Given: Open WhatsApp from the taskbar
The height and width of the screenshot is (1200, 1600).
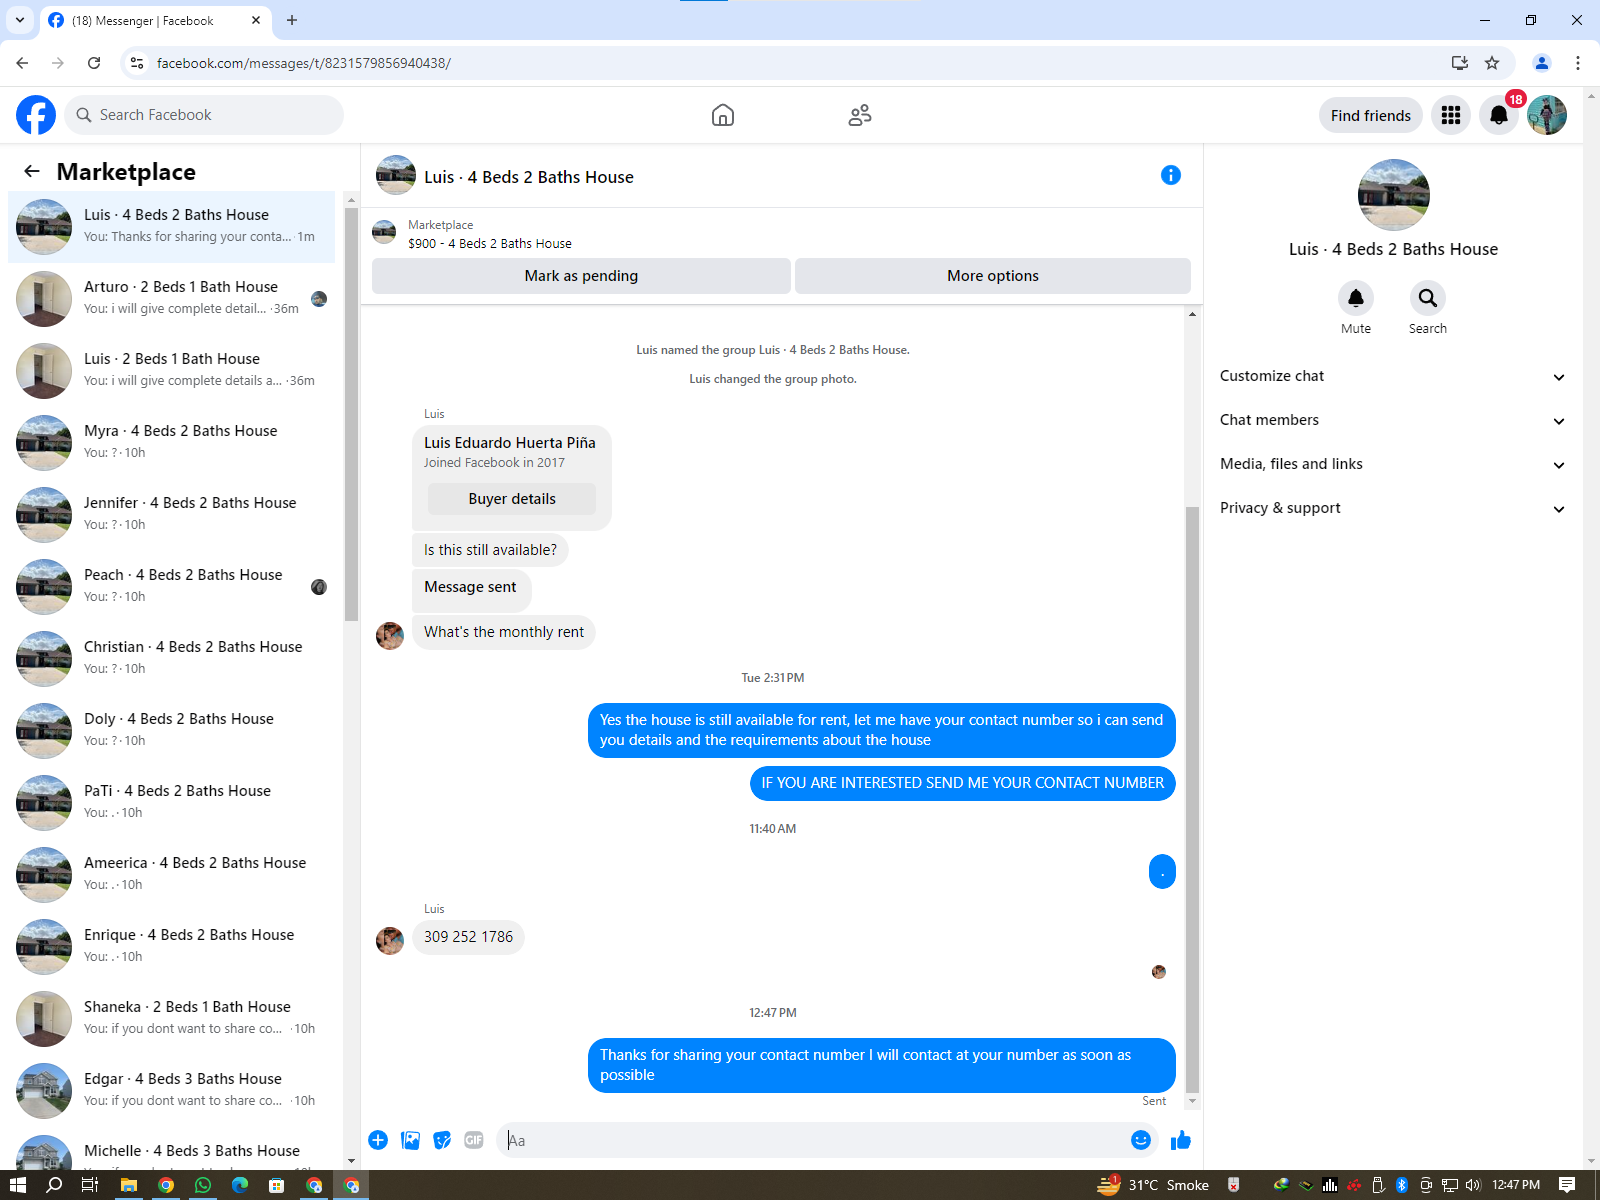Looking at the screenshot, I should point(203,1185).
